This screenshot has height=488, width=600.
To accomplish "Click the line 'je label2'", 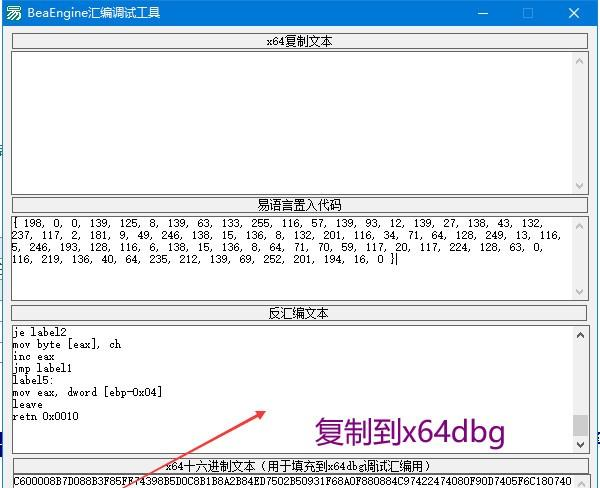I will pyautogui.click(x=39, y=332).
